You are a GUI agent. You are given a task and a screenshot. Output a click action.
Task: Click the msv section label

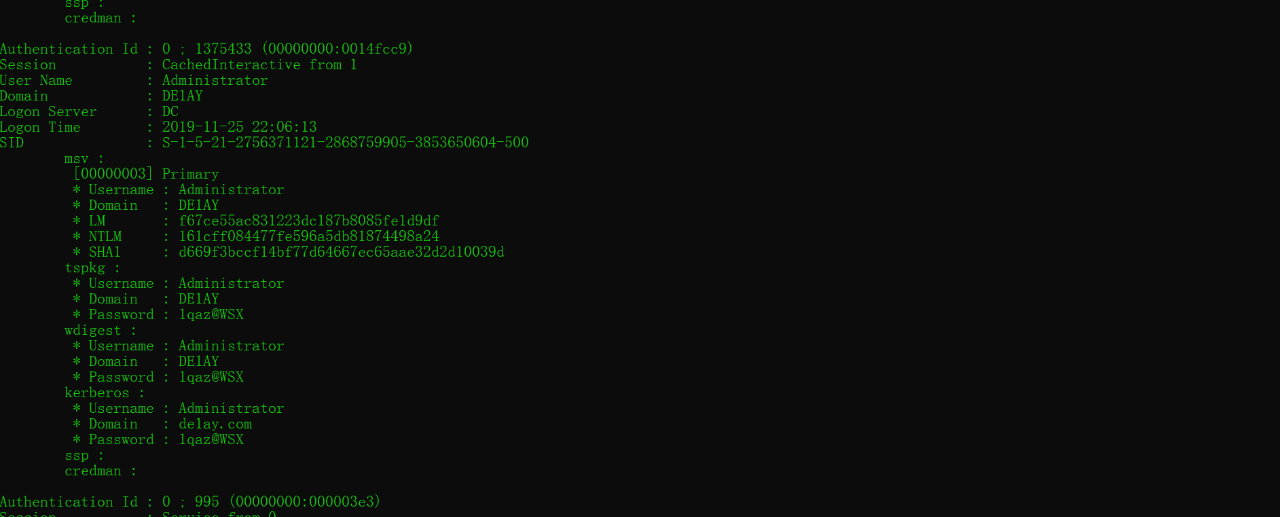click(x=84, y=159)
